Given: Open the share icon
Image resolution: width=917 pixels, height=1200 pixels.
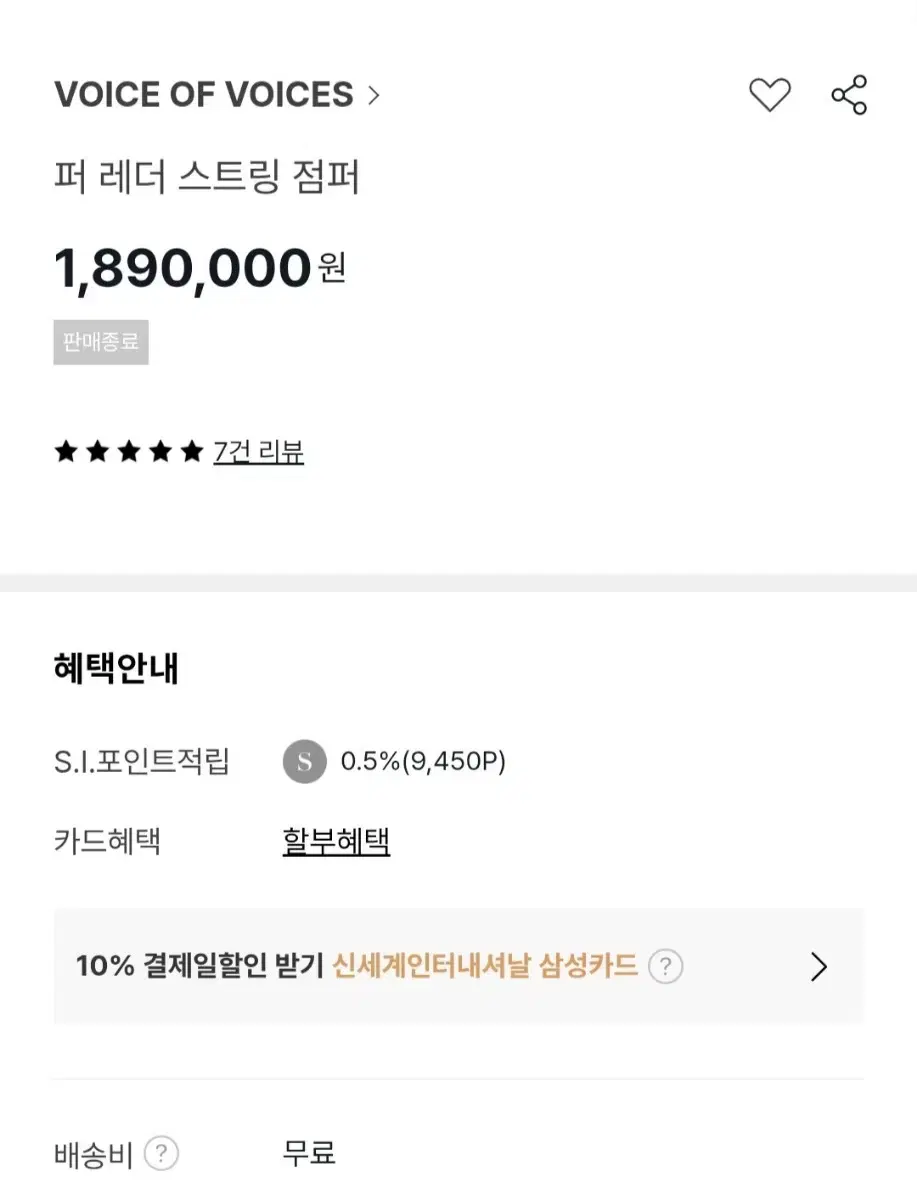Looking at the screenshot, I should tap(849, 95).
